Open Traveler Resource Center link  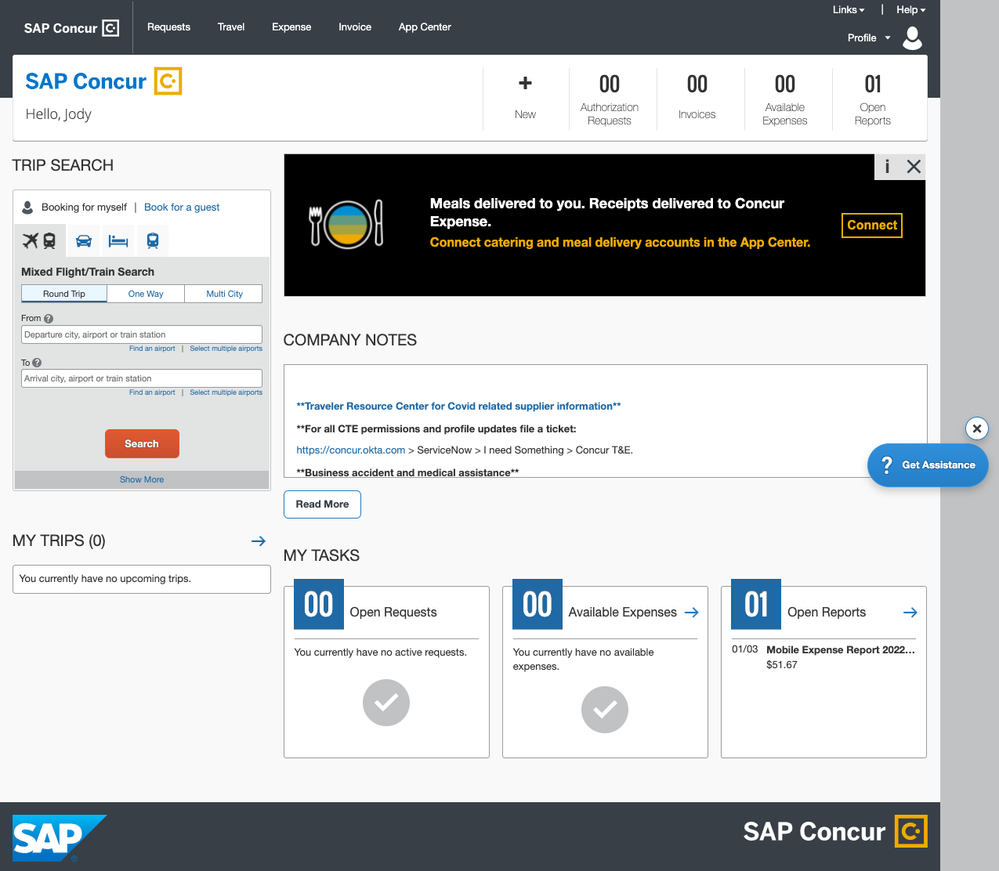click(459, 406)
